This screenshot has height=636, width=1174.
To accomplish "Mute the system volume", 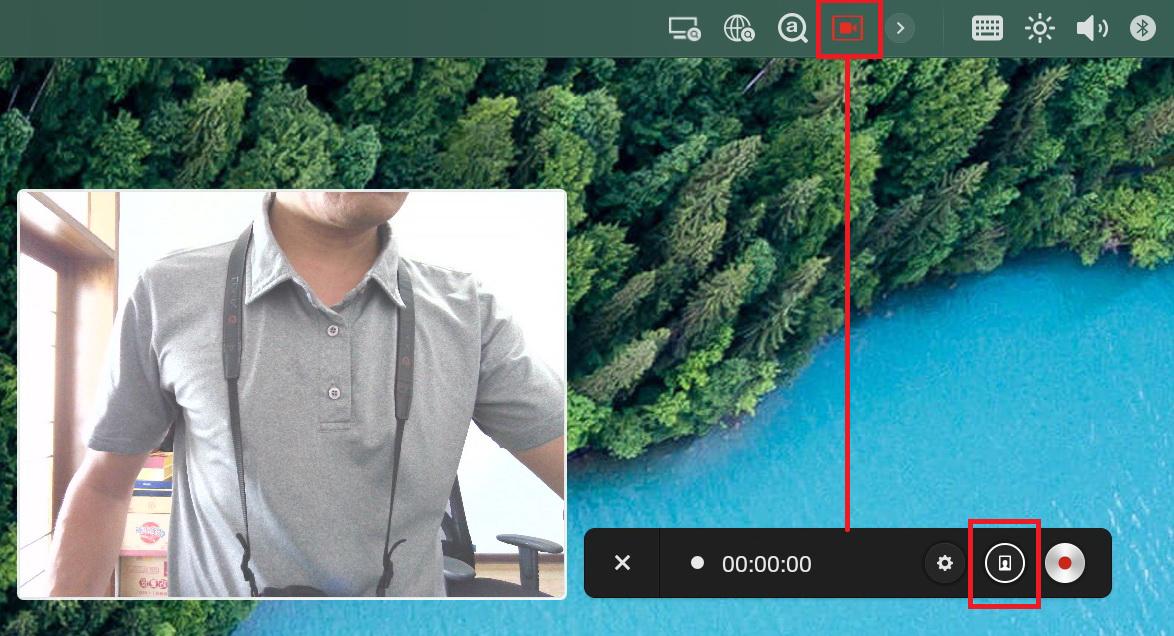I will click(1091, 28).
